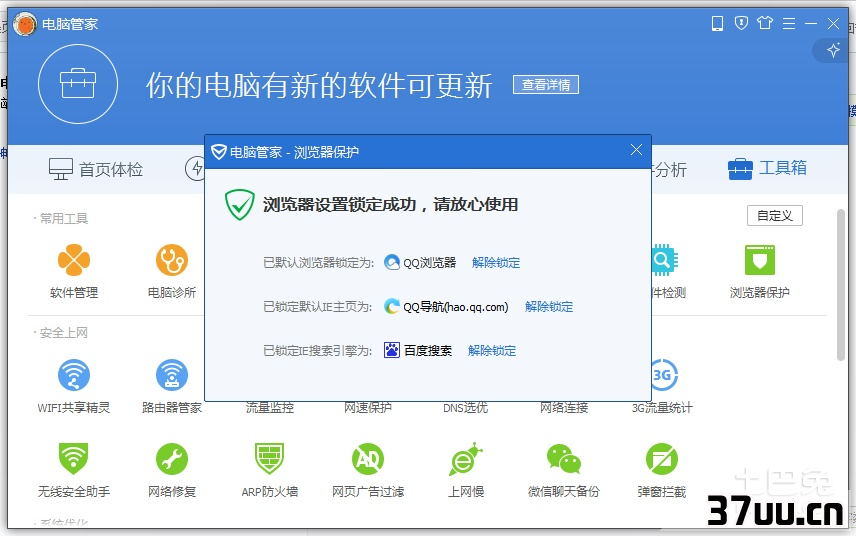This screenshot has height=536, width=856.
Task: Open the main menu hamburger icon
Action: click(x=789, y=23)
